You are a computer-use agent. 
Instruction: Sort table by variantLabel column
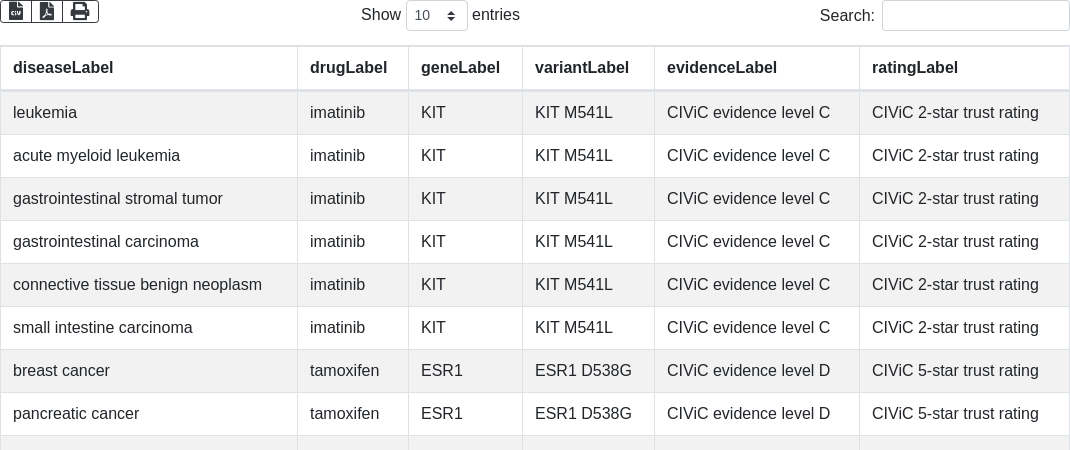(582, 68)
